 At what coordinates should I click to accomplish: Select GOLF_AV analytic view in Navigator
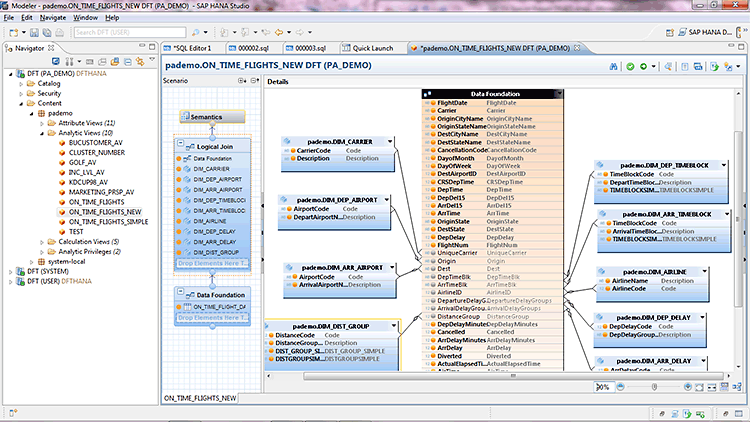click(x=80, y=163)
